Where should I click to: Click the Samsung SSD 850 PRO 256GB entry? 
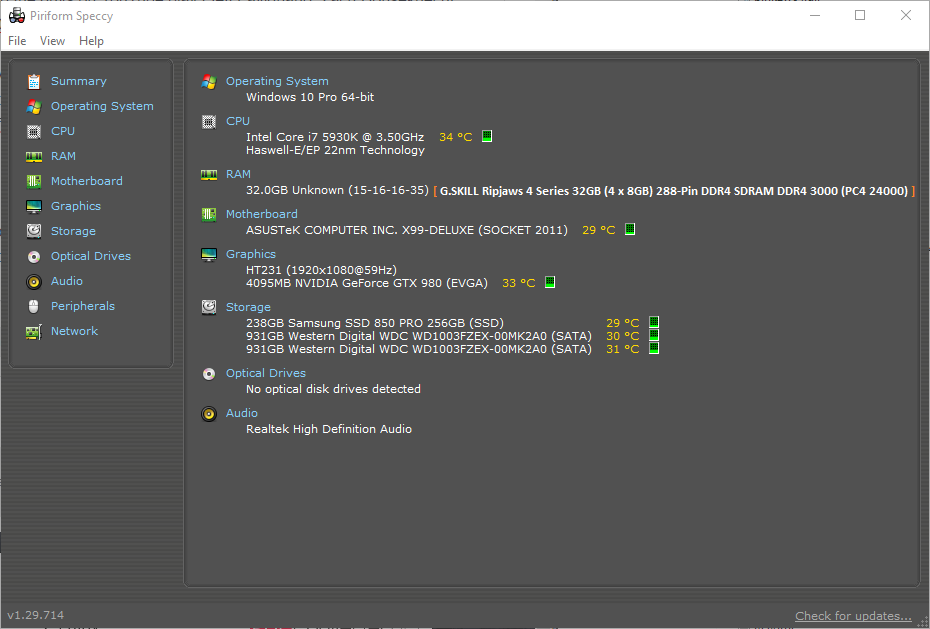[x=375, y=323]
